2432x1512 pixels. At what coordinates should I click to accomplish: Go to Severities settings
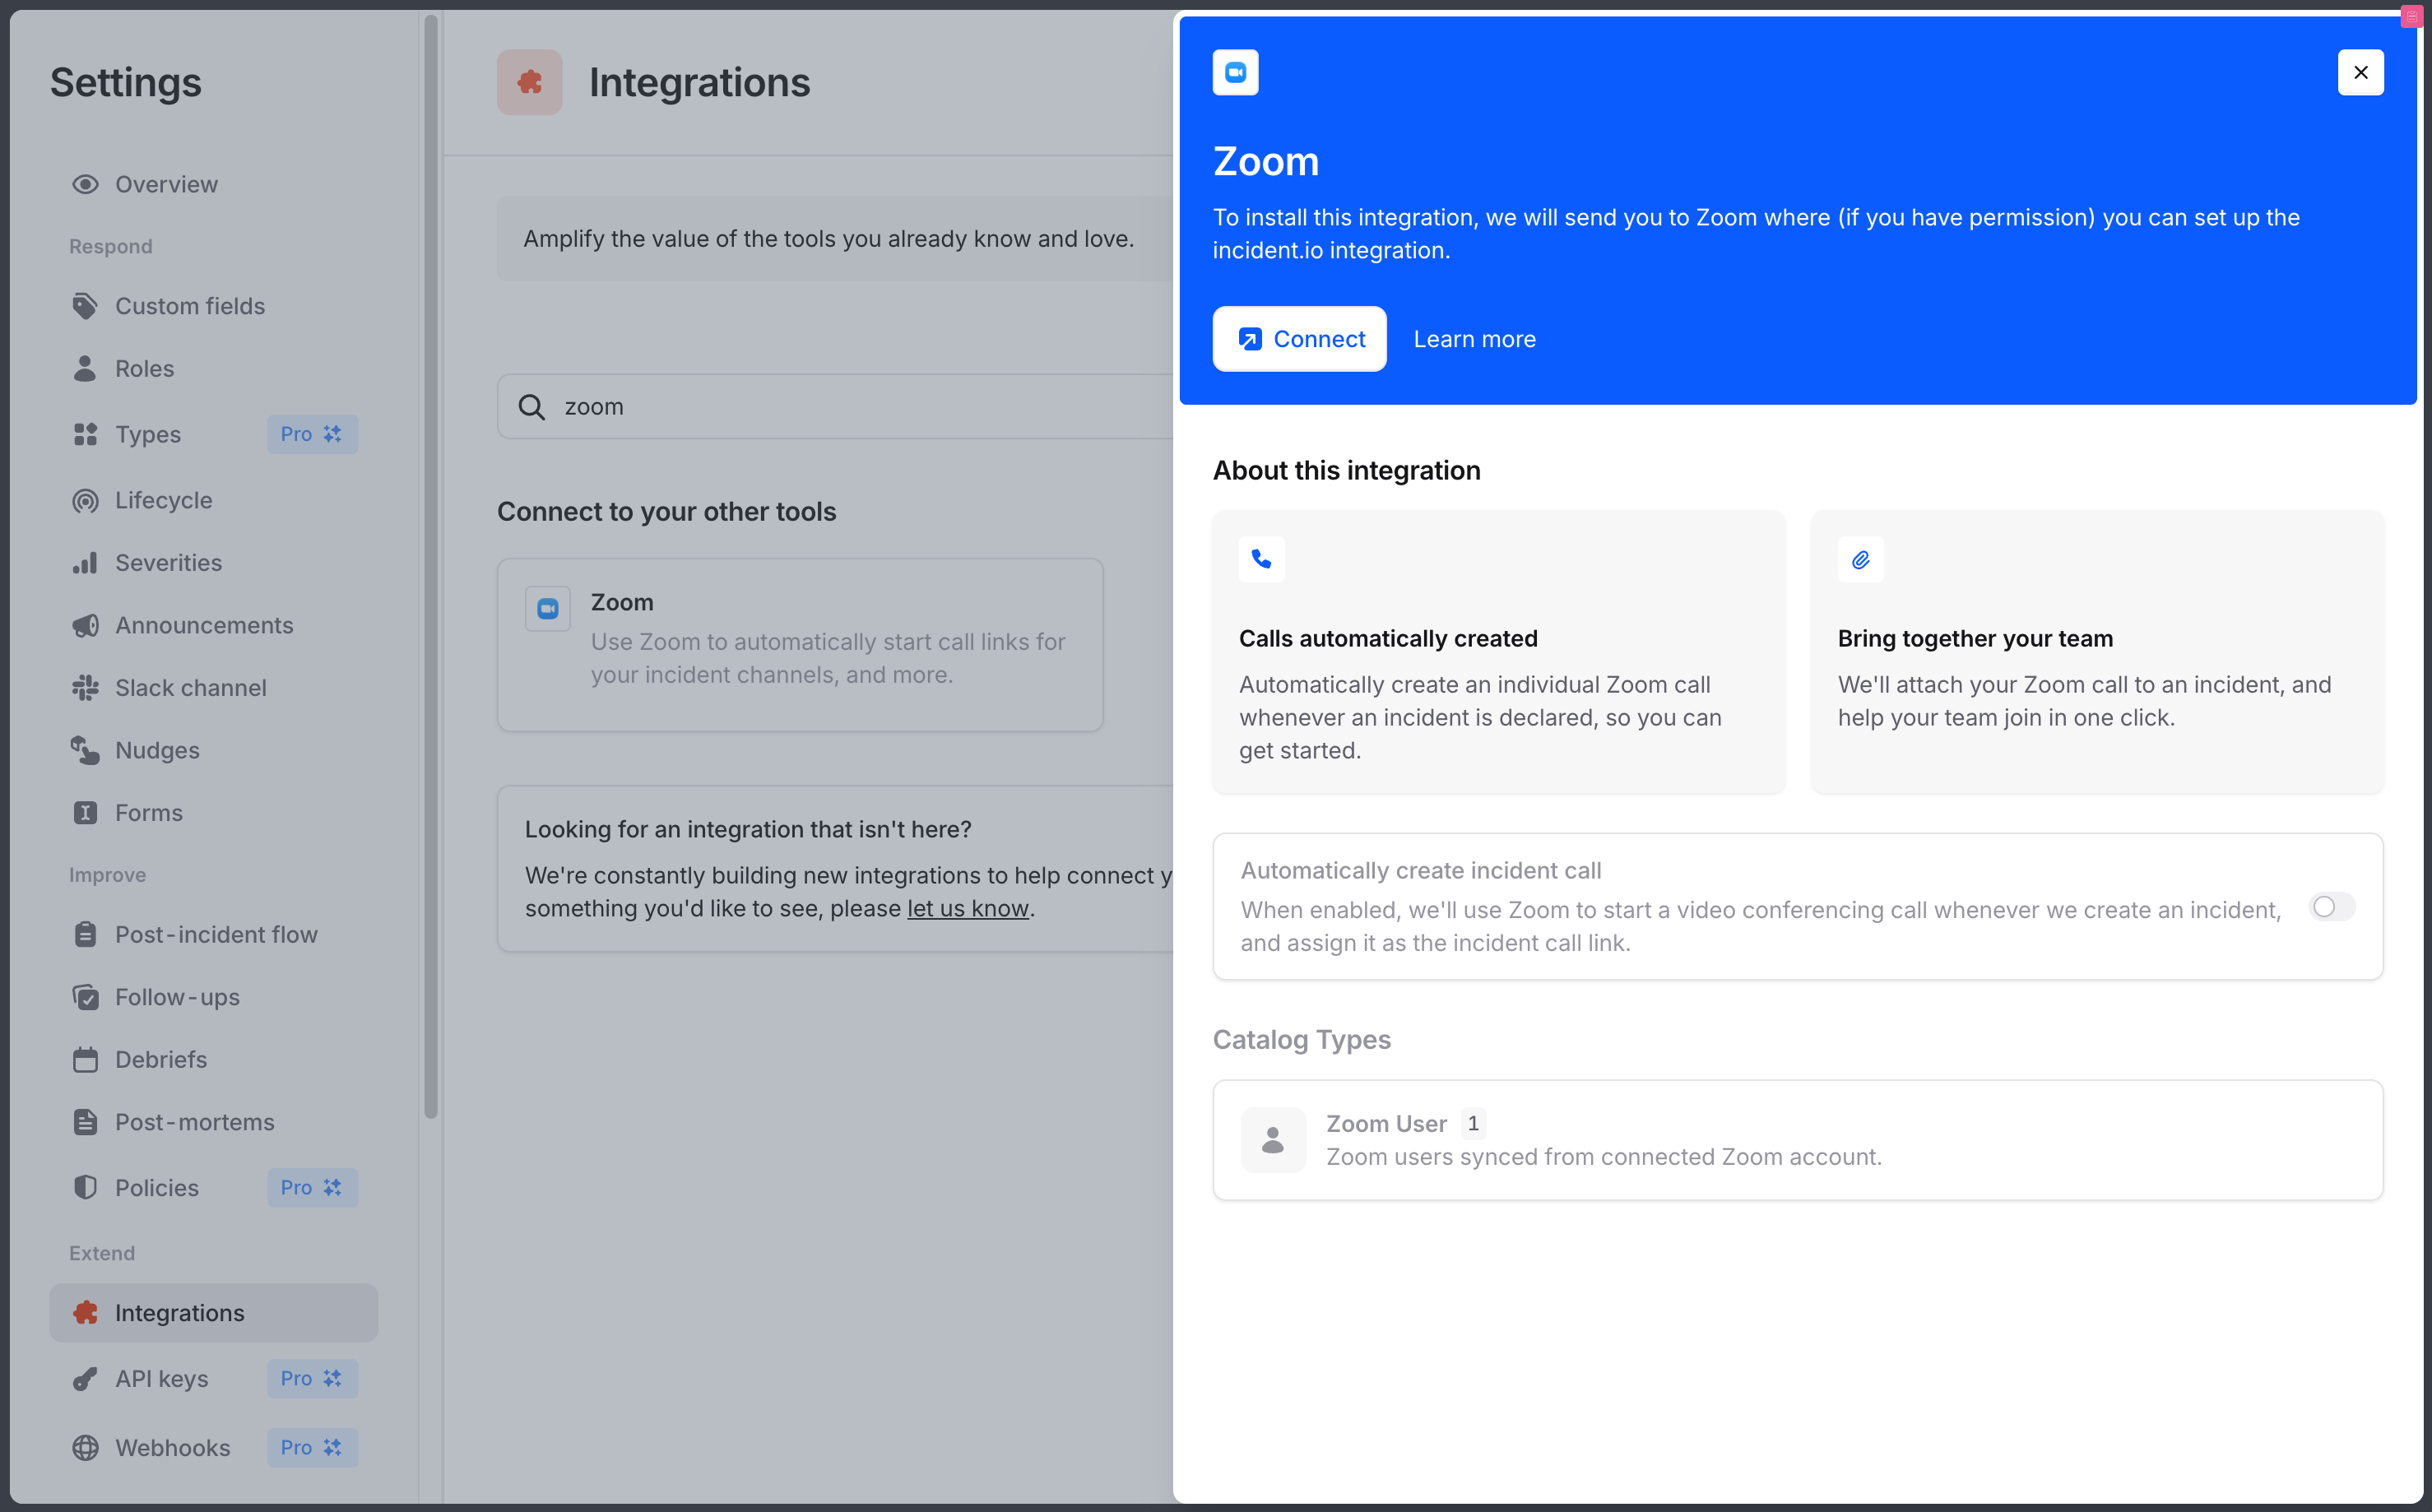pos(168,562)
